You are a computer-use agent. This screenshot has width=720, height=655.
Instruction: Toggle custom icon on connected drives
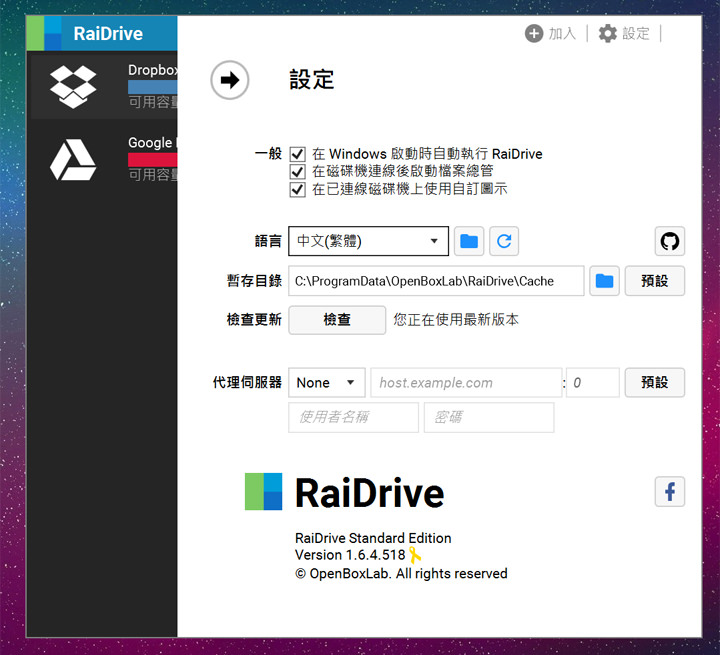click(x=297, y=189)
